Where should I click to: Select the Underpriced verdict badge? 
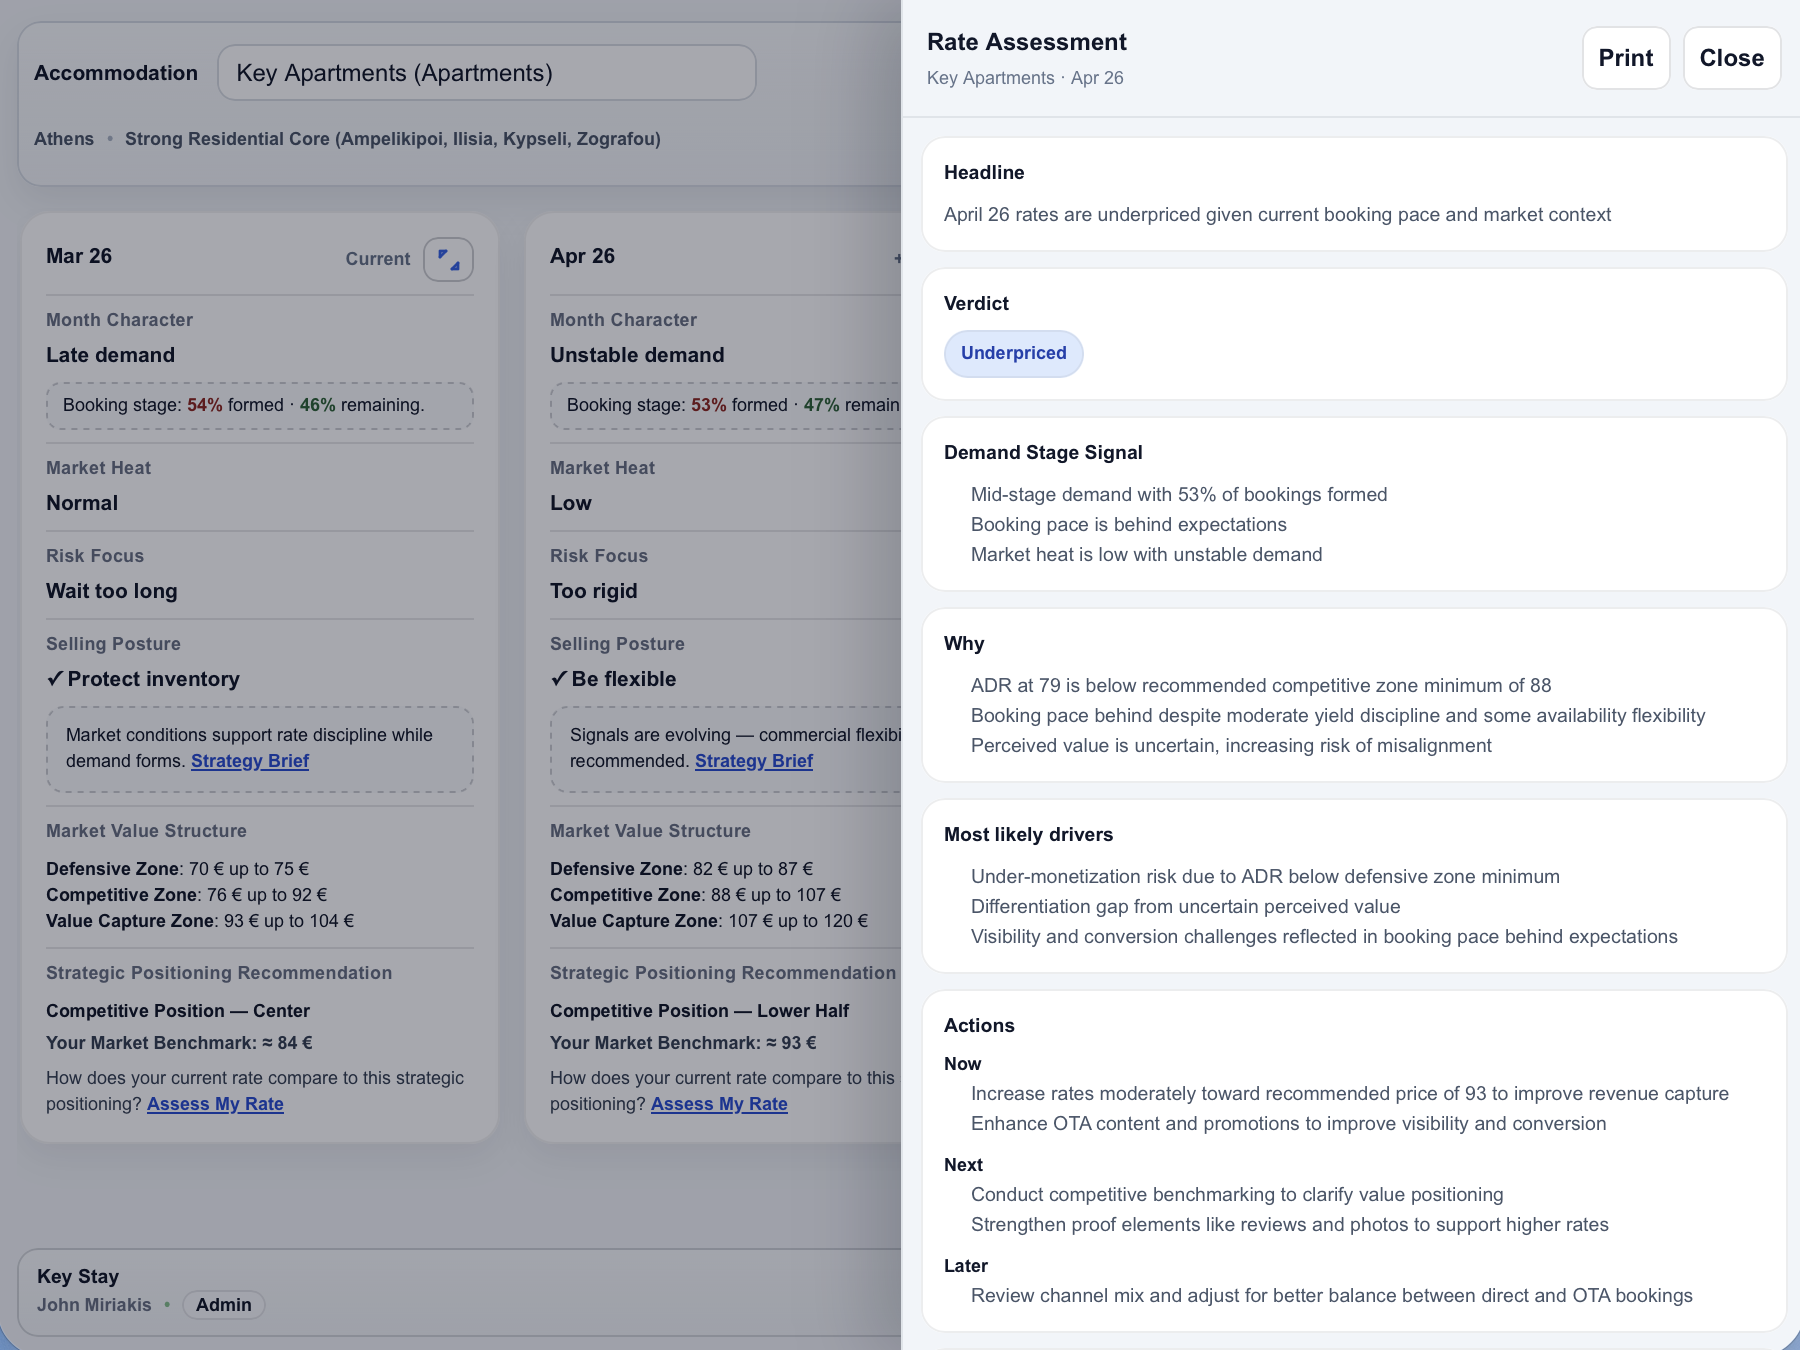1013,353
